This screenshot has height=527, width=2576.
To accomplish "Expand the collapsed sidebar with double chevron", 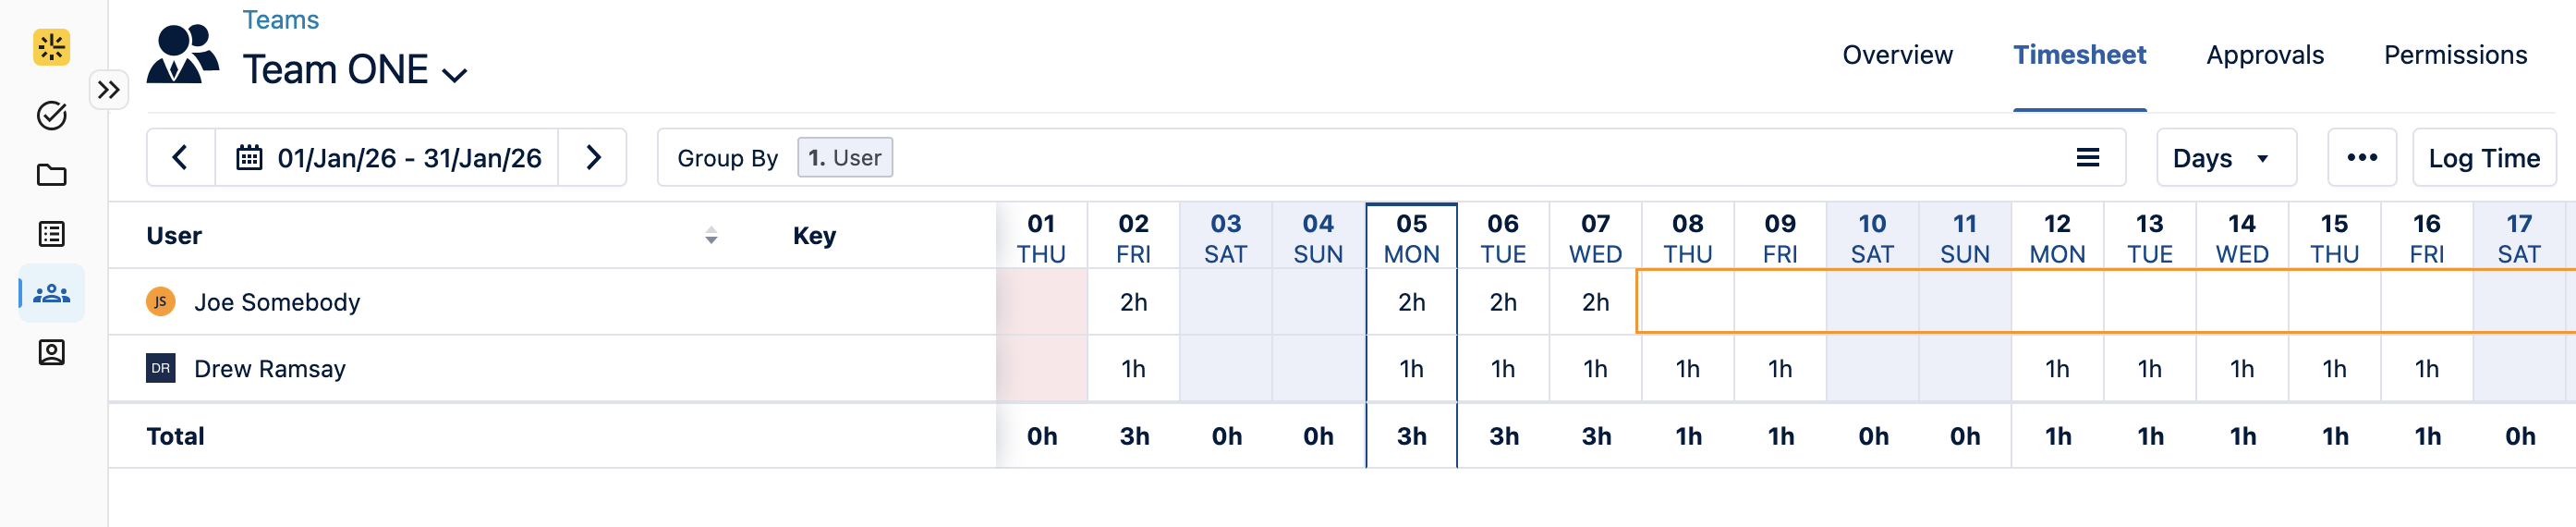I will point(109,90).
